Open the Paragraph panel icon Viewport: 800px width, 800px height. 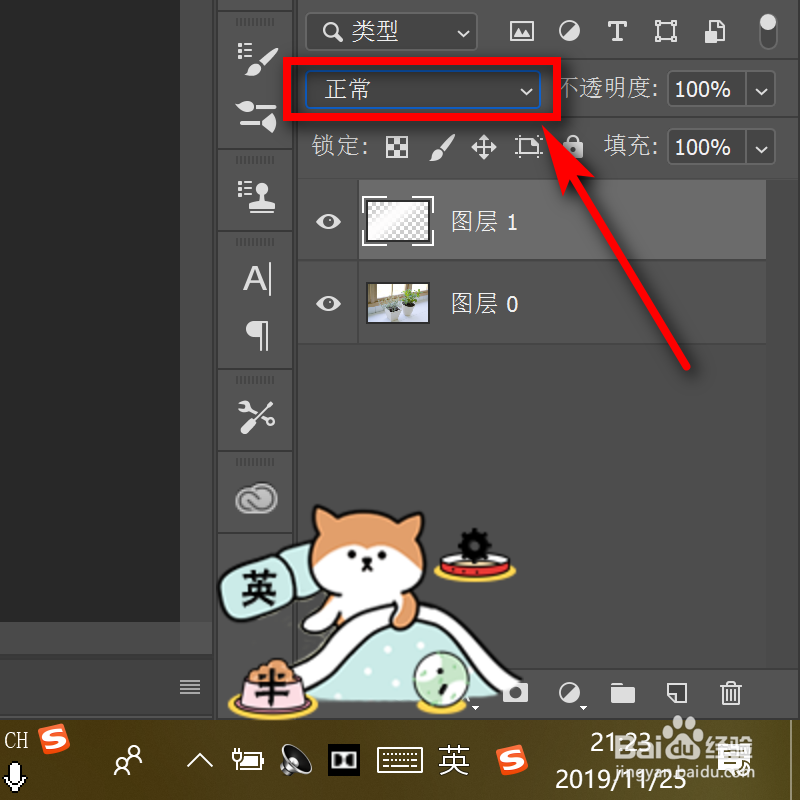[x=257, y=335]
